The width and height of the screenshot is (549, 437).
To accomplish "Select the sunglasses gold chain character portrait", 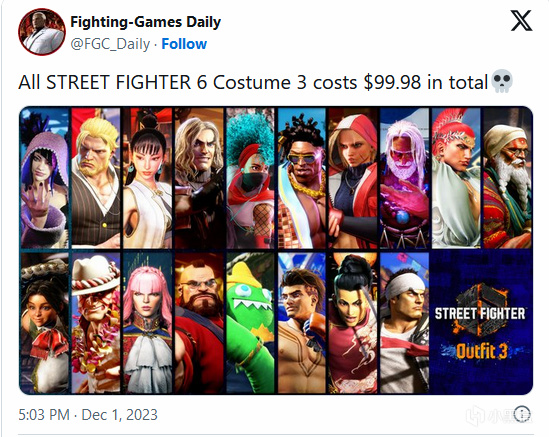I will click(302, 178).
